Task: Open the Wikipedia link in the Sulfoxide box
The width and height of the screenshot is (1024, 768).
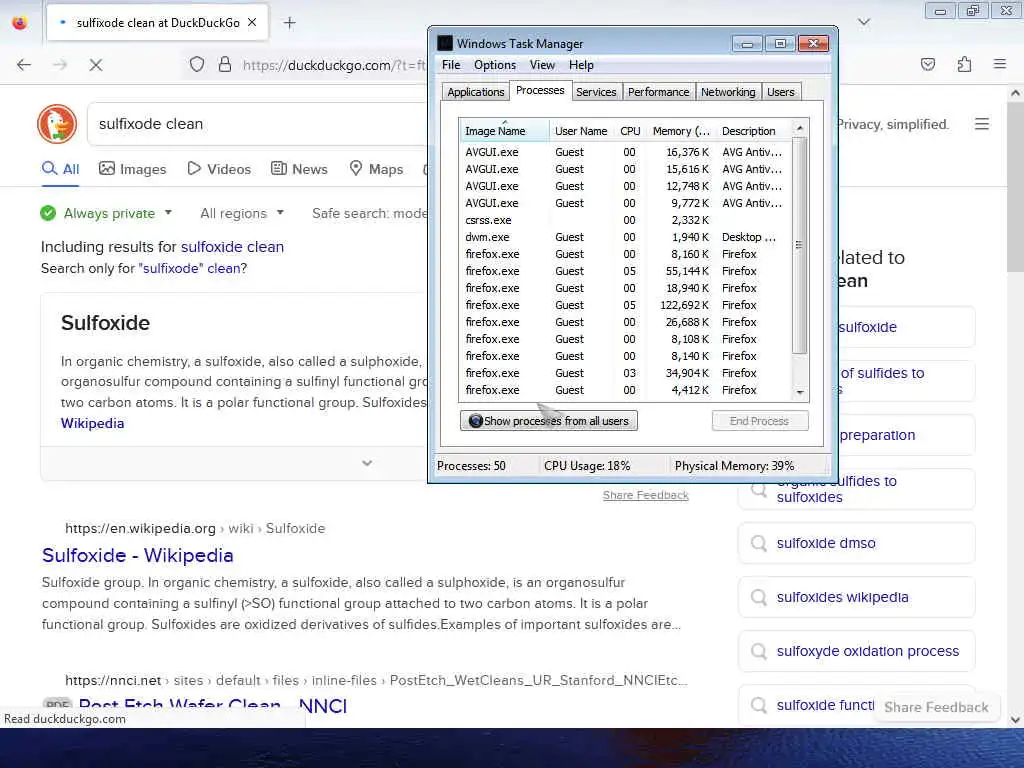Action: coord(92,423)
